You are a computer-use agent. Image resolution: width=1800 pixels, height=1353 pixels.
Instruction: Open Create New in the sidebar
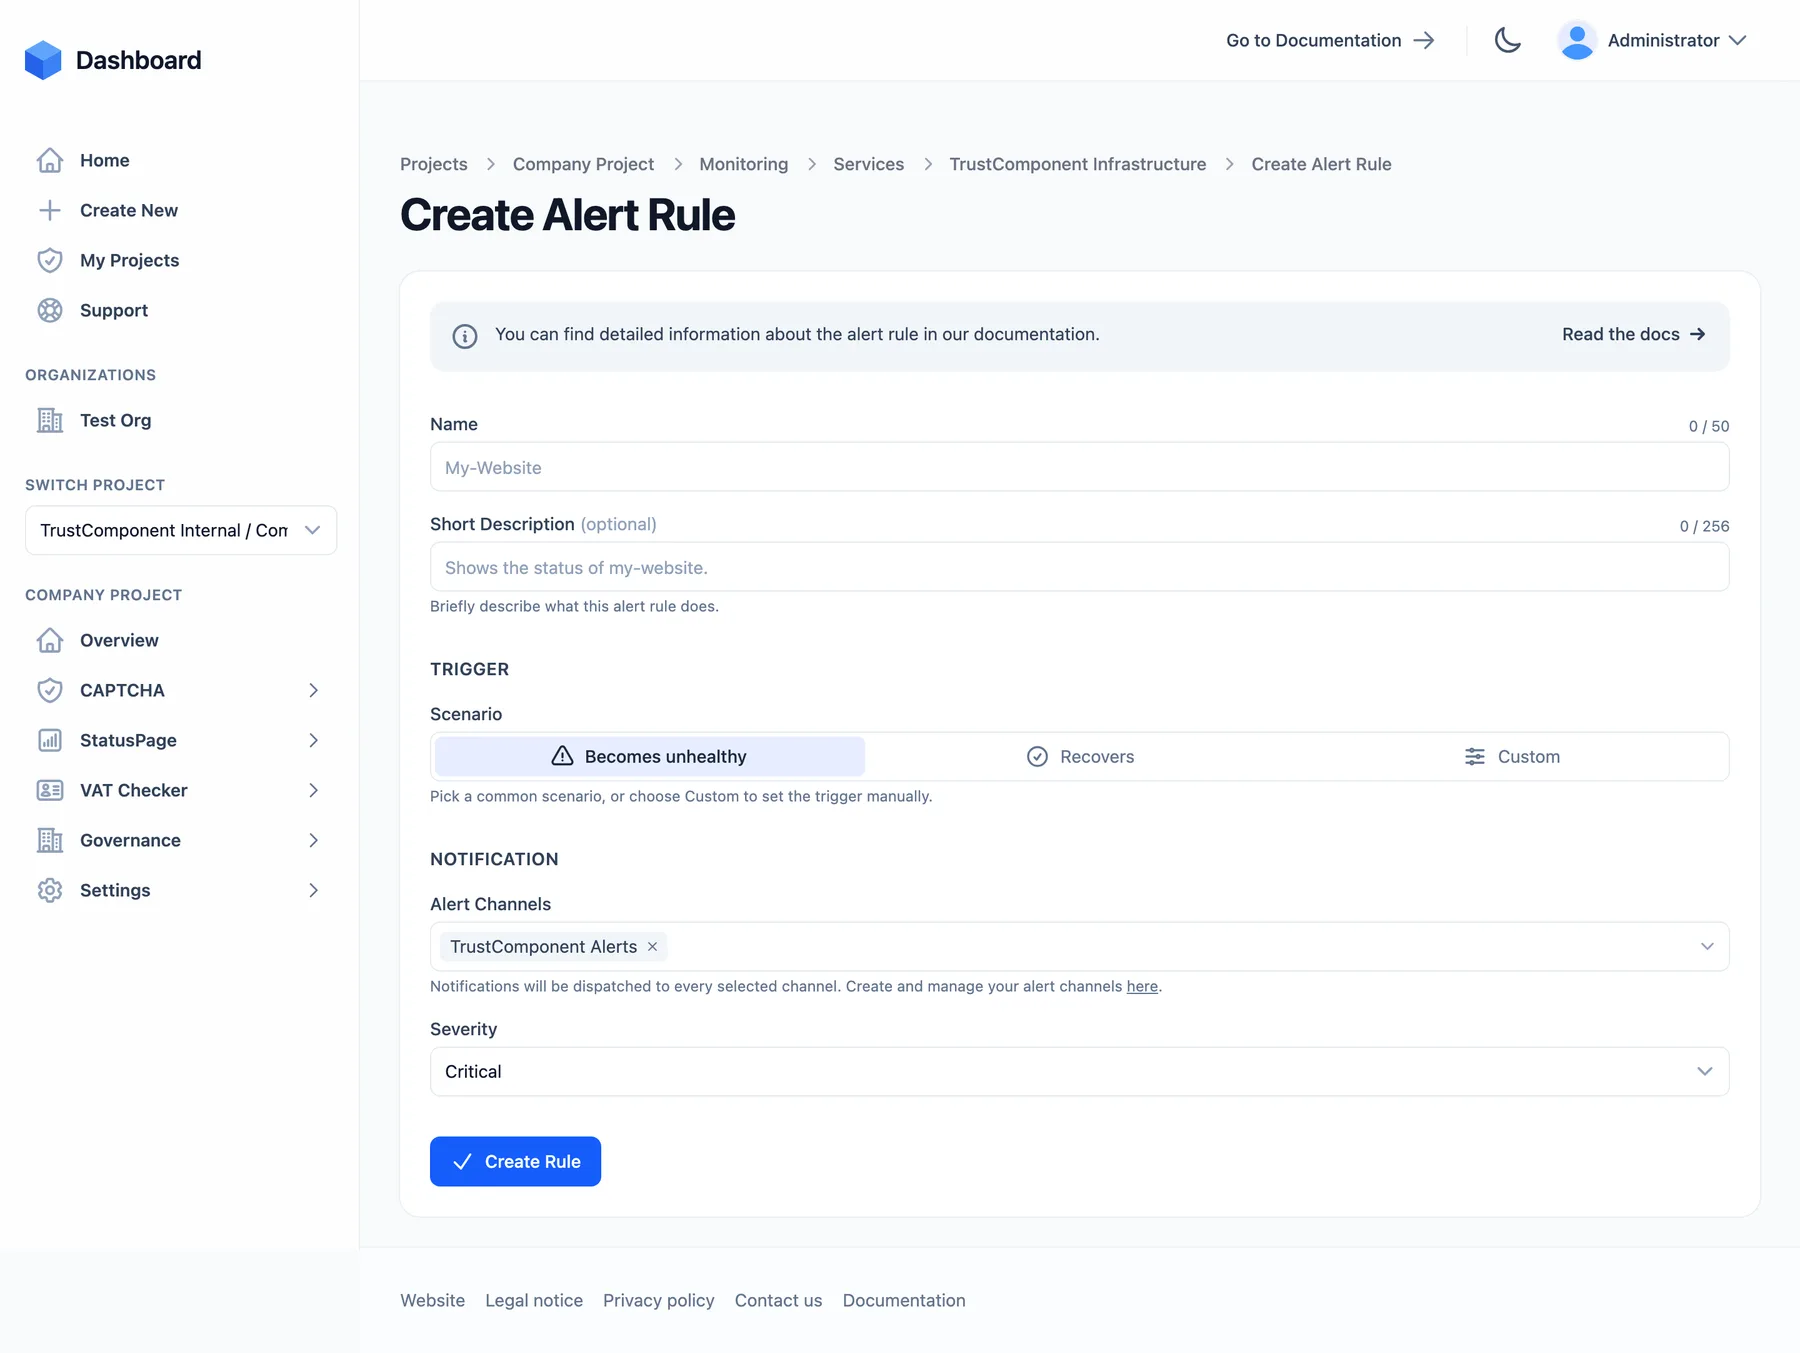coord(129,210)
